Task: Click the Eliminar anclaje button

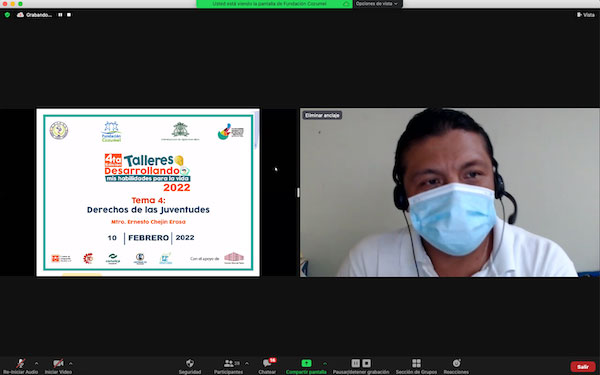Action: tap(322, 115)
